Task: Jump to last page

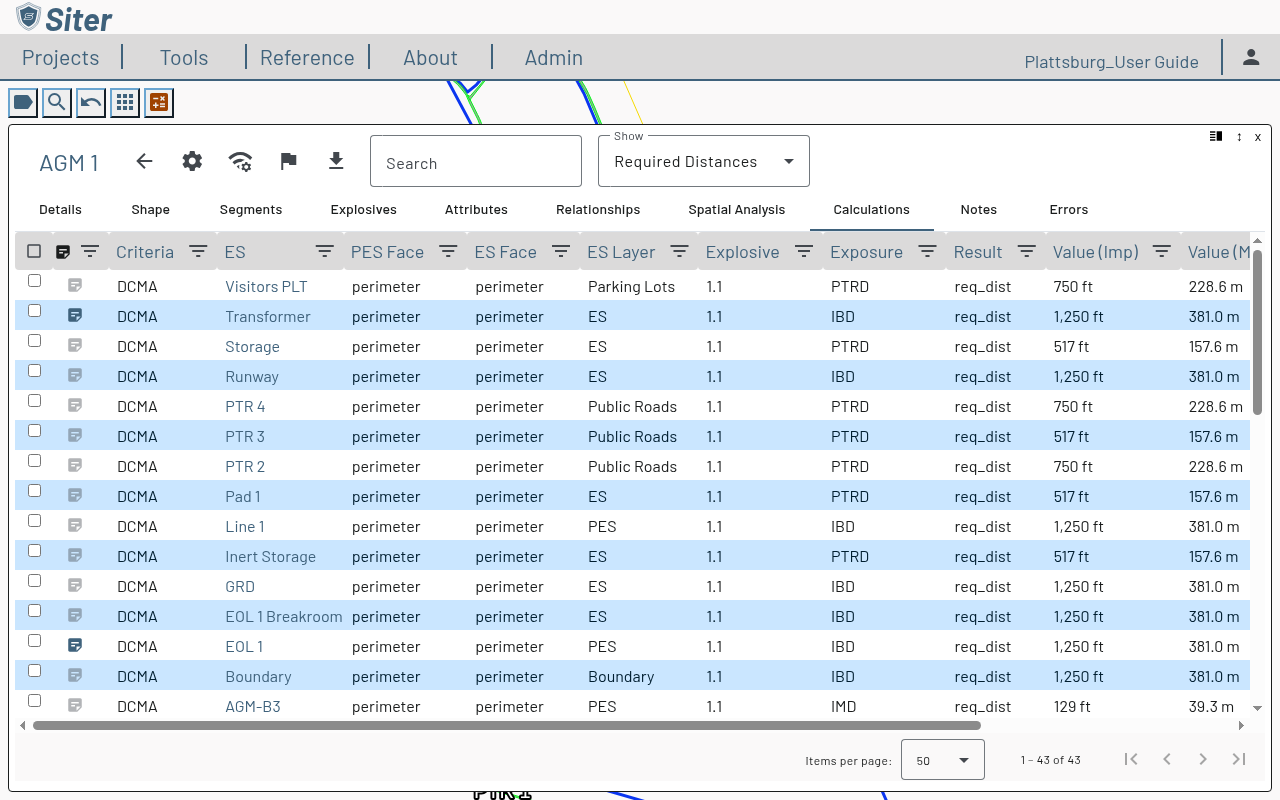Action: point(1239,759)
